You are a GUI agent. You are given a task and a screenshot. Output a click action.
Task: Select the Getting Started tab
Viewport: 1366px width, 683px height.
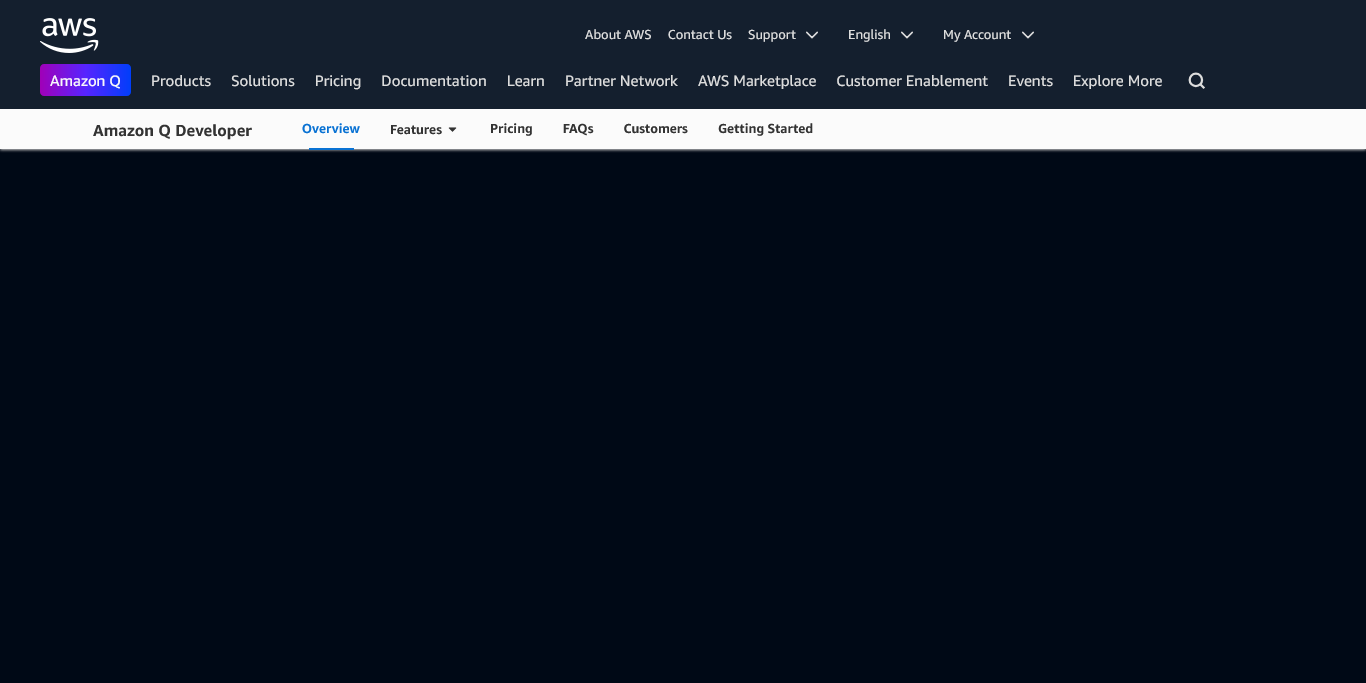[765, 129]
